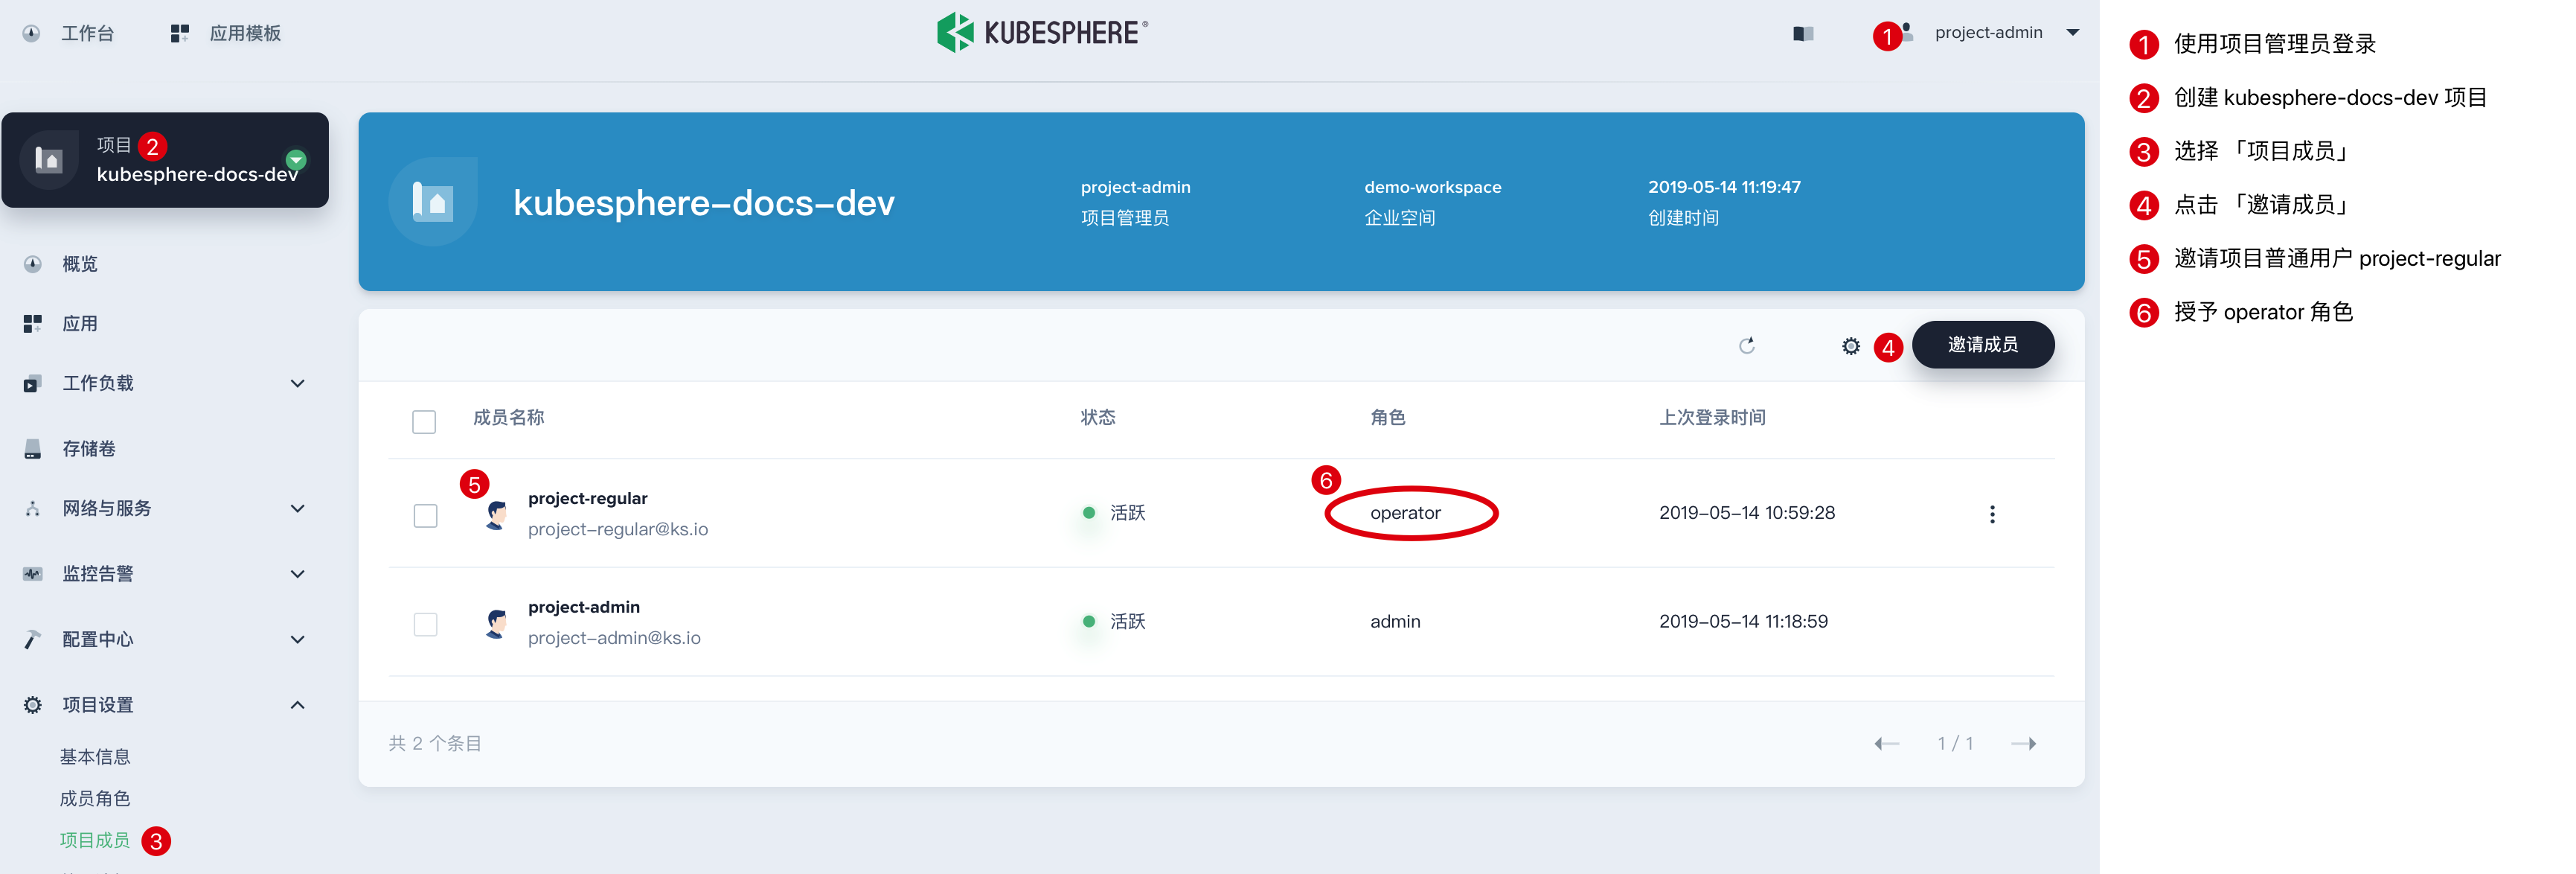The image size is (2576, 874).
Task: Click the 邀请成员 invite member button
Action: pos(1982,344)
